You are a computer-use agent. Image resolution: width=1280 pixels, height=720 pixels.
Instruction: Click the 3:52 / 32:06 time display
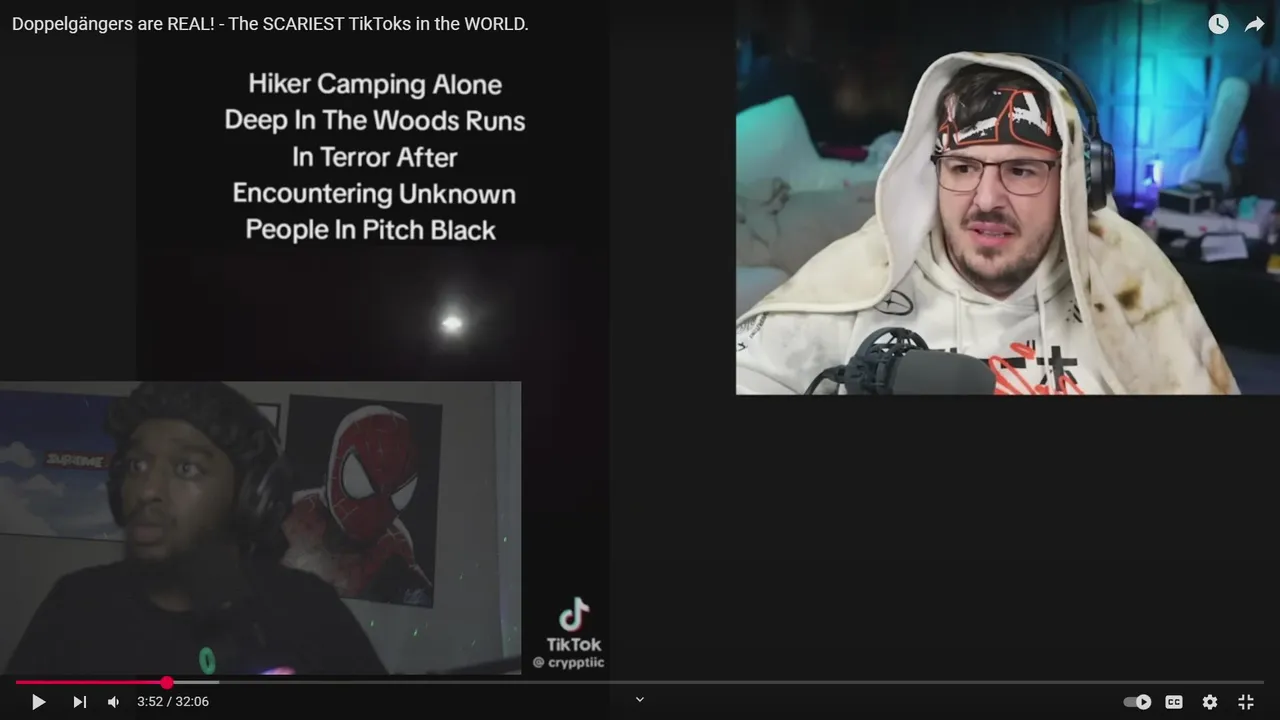tap(173, 702)
